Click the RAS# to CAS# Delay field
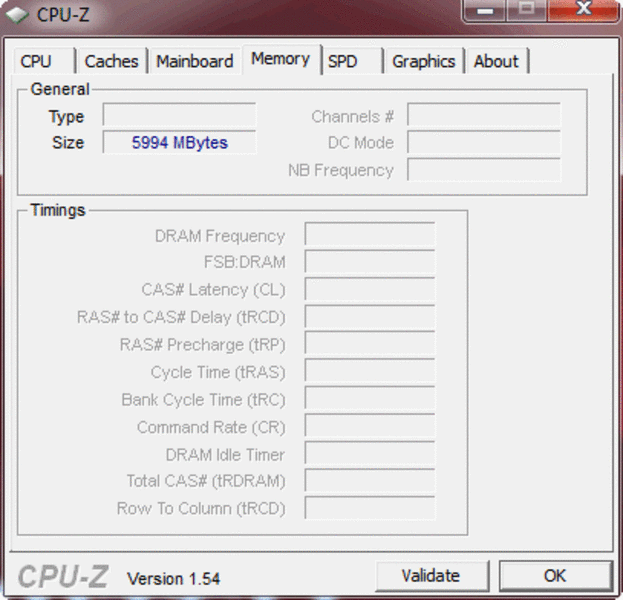Viewport: 623px width, 600px height. pyautogui.click(x=370, y=316)
